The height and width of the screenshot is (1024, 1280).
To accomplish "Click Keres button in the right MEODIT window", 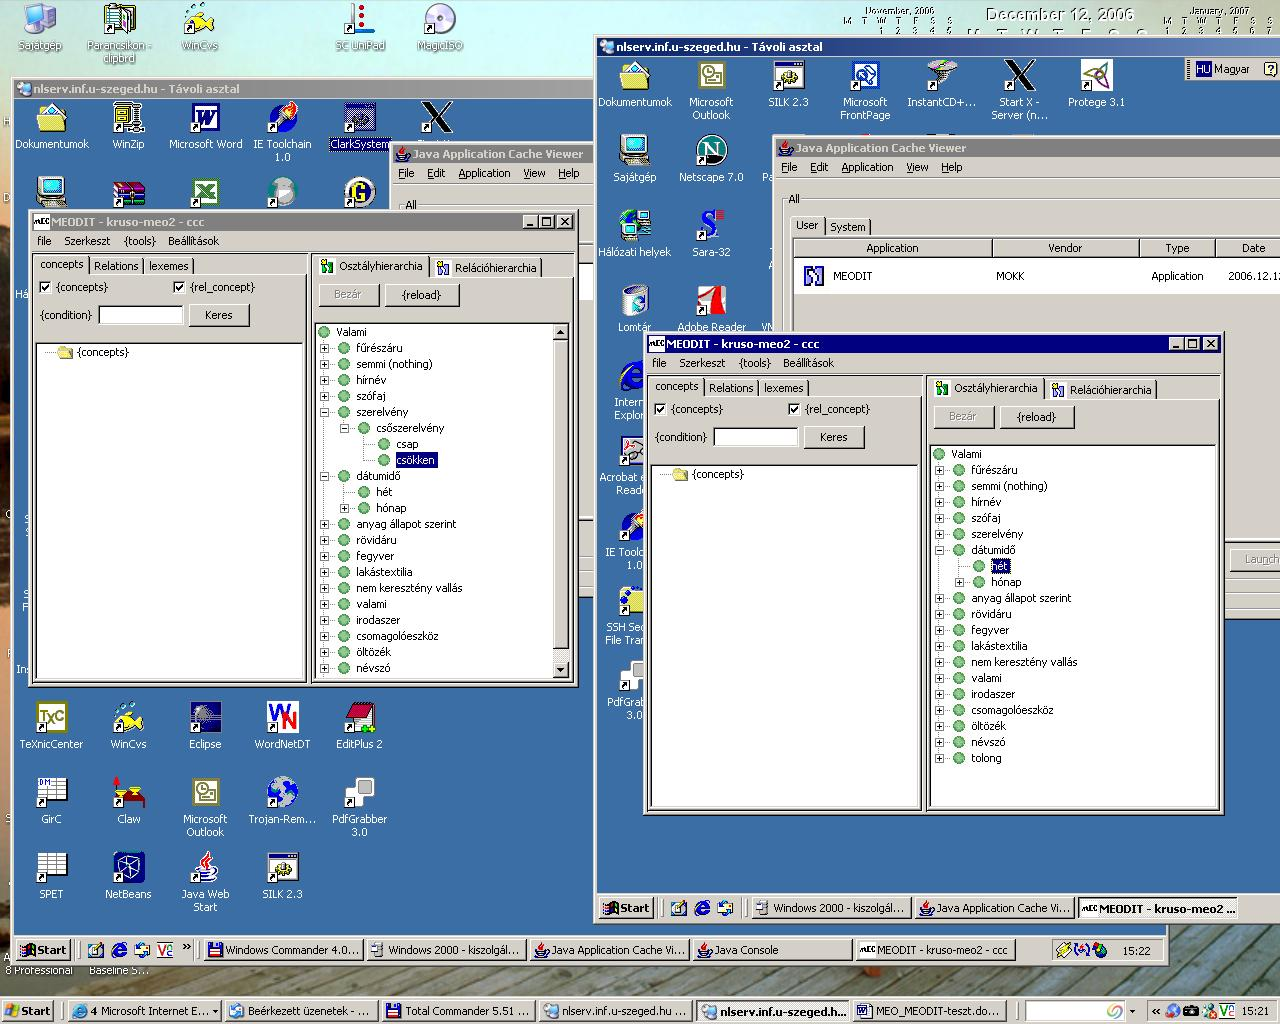I will point(833,437).
